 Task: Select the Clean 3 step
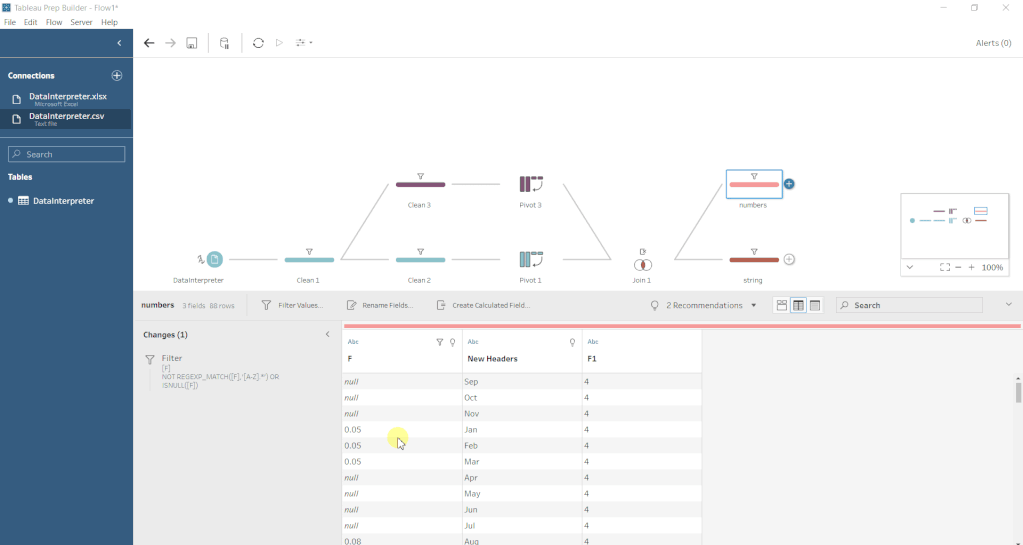pyautogui.click(x=420, y=184)
